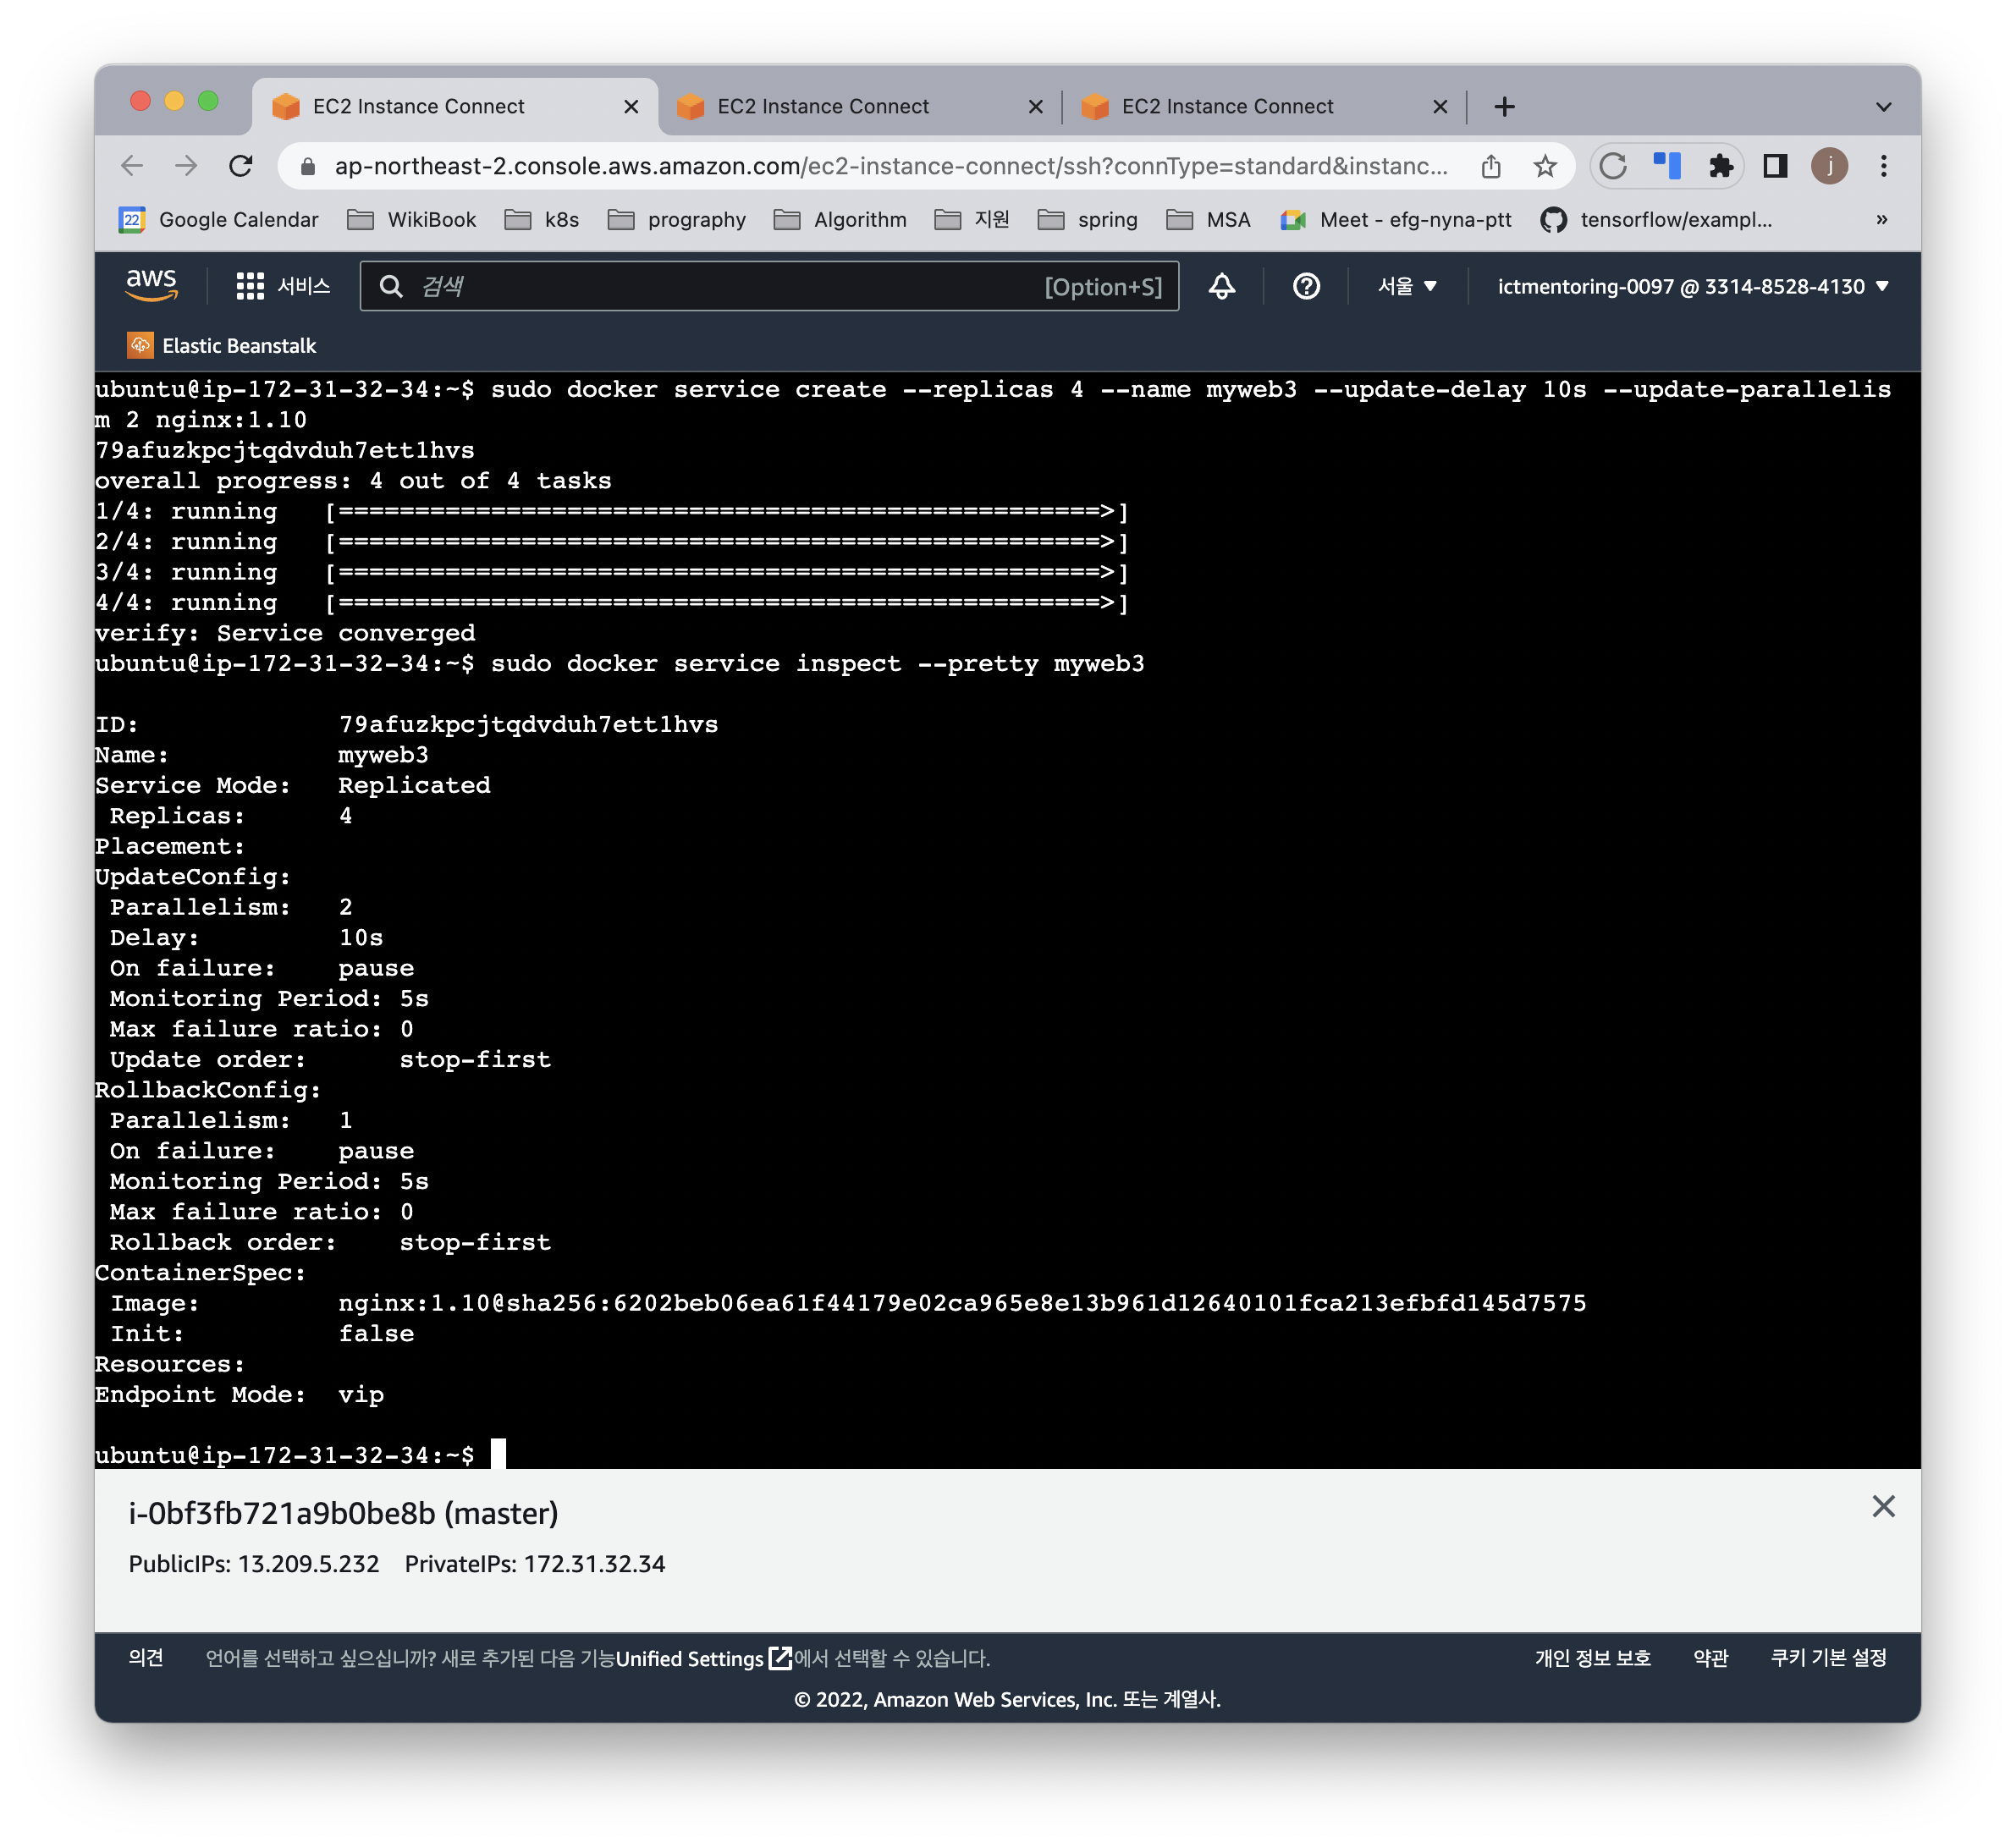Click the Elastic Beanstalk shortcut icon

[x=140, y=346]
